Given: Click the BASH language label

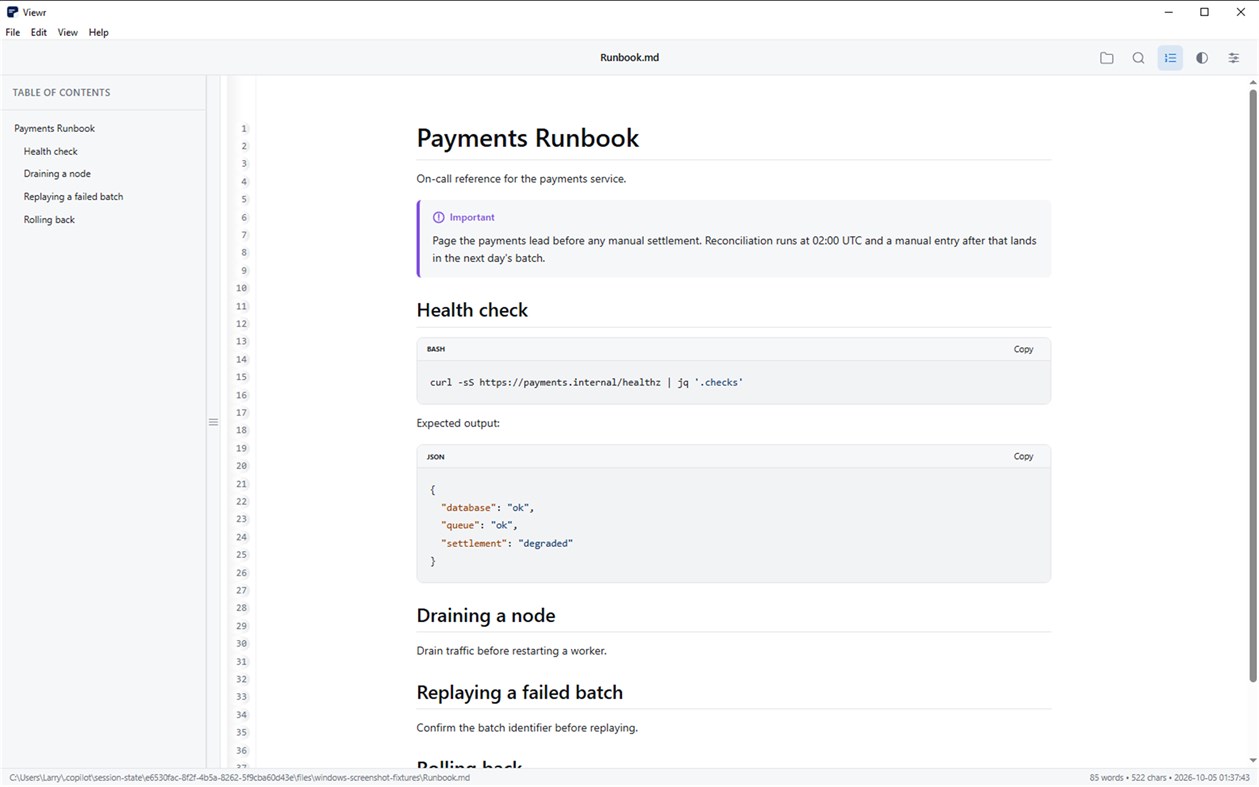Looking at the screenshot, I should 436,349.
